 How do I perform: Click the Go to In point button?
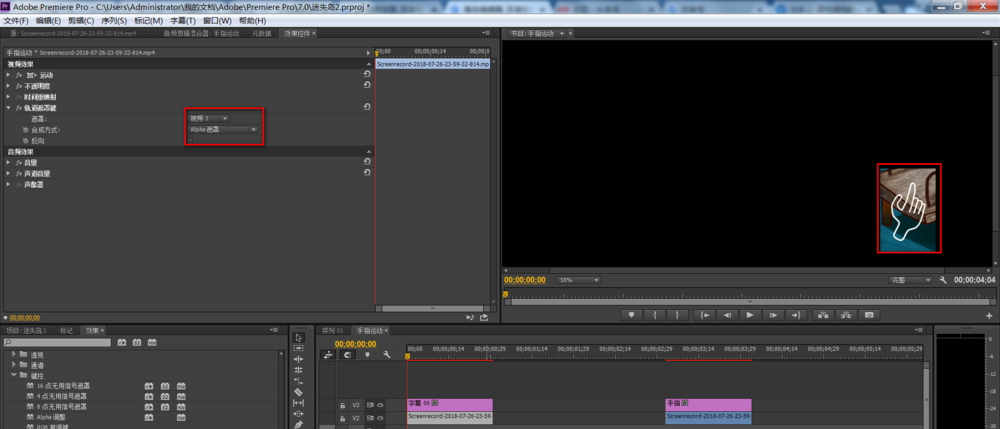[705, 314]
